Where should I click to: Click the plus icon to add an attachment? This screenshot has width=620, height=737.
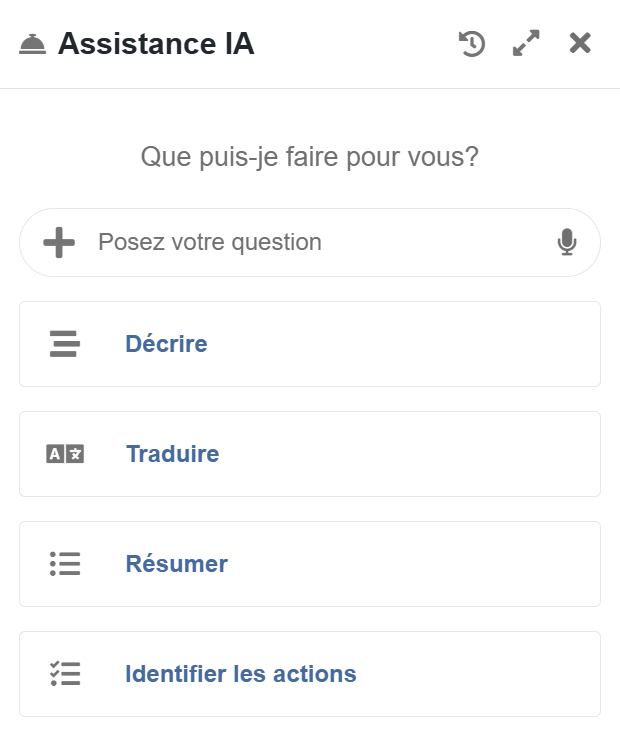[x=59, y=242]
